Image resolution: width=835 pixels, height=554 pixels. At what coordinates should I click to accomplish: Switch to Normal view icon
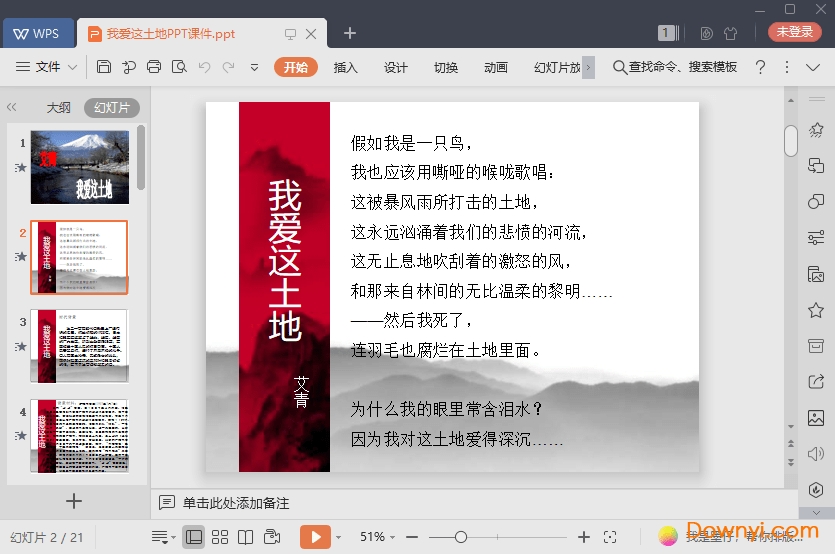click(194, 537)
